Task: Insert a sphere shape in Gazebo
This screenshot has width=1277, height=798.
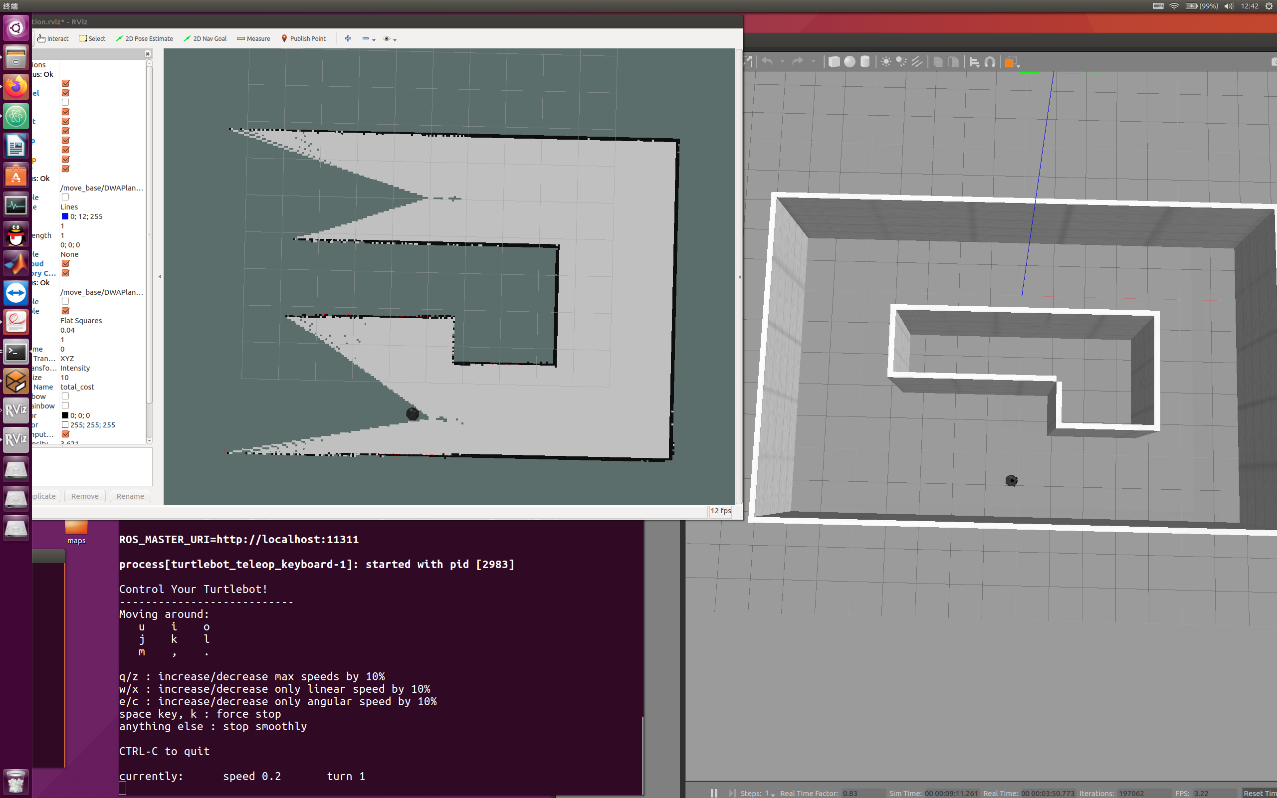Action: 849,61
